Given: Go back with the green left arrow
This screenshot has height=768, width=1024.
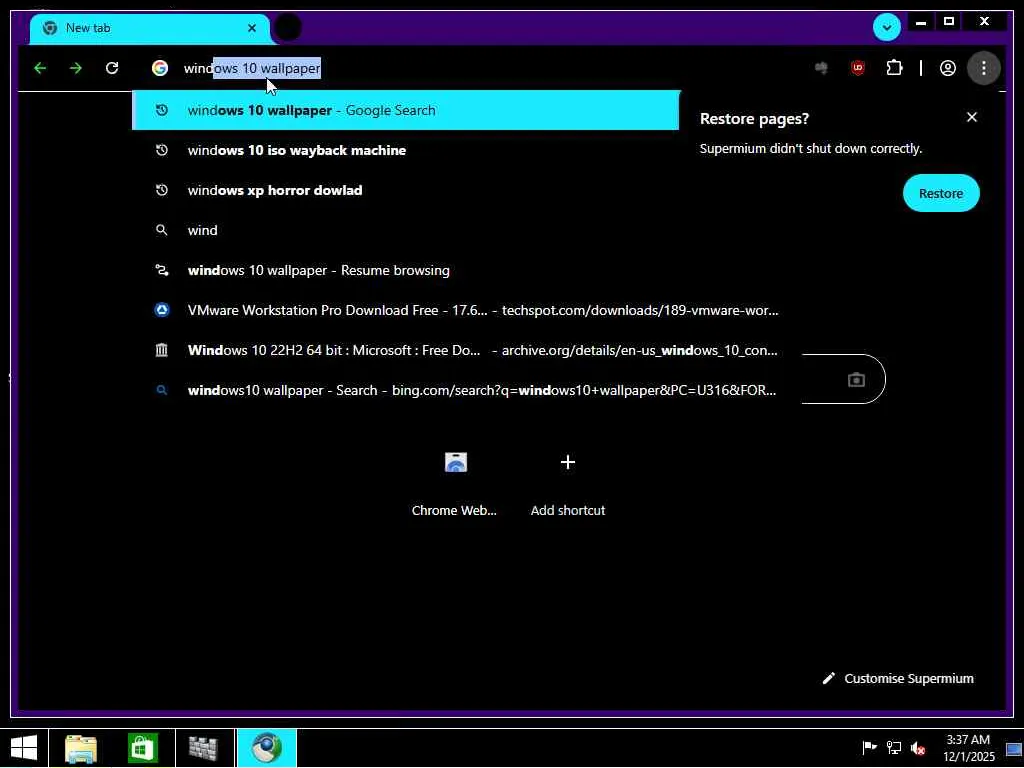Looking at the screenshot, I should pos(40,68).
